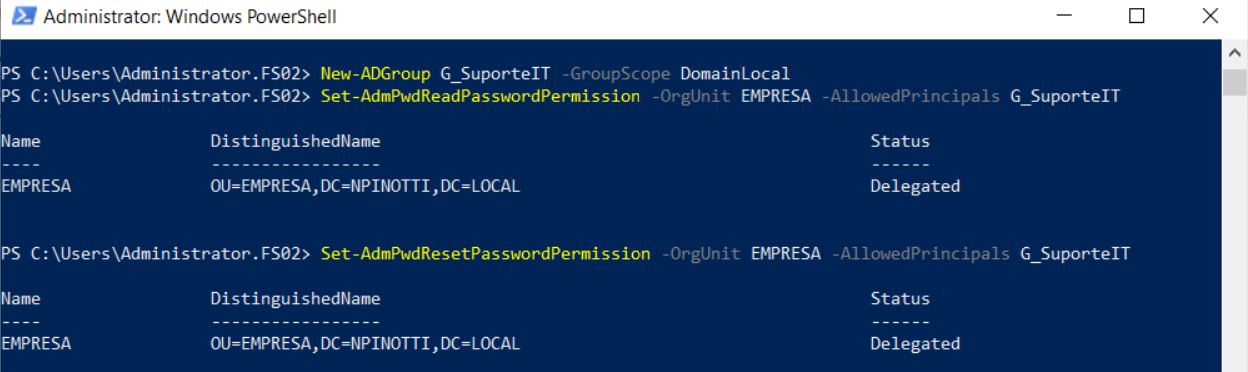
Task: Maximize the PowerShell window
Action: [1136, 16]
